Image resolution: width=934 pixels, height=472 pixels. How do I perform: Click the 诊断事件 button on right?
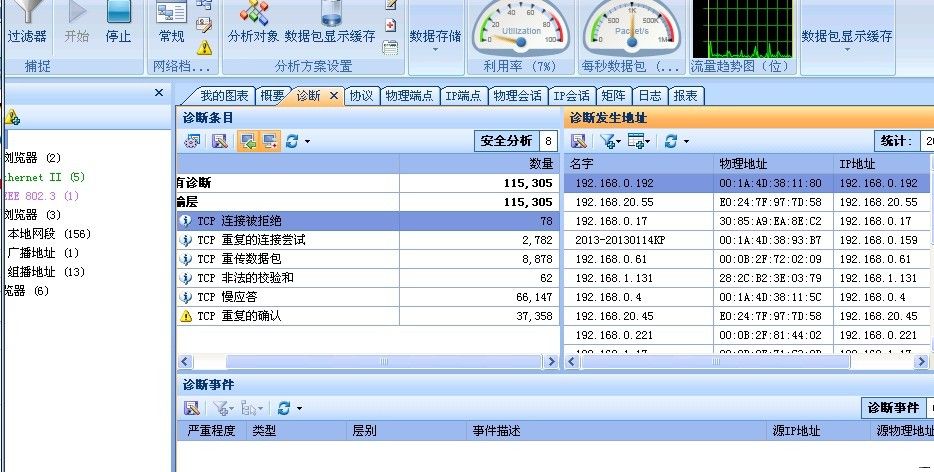[893, 408]
